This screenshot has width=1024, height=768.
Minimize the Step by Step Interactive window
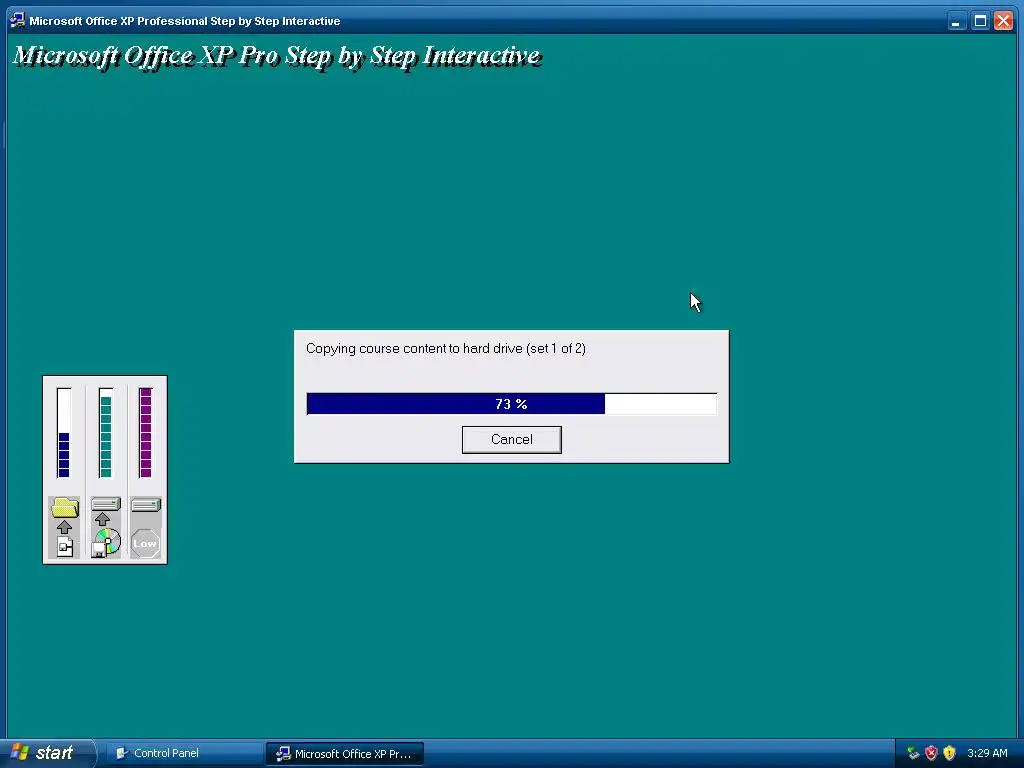(x=956, y=21)
